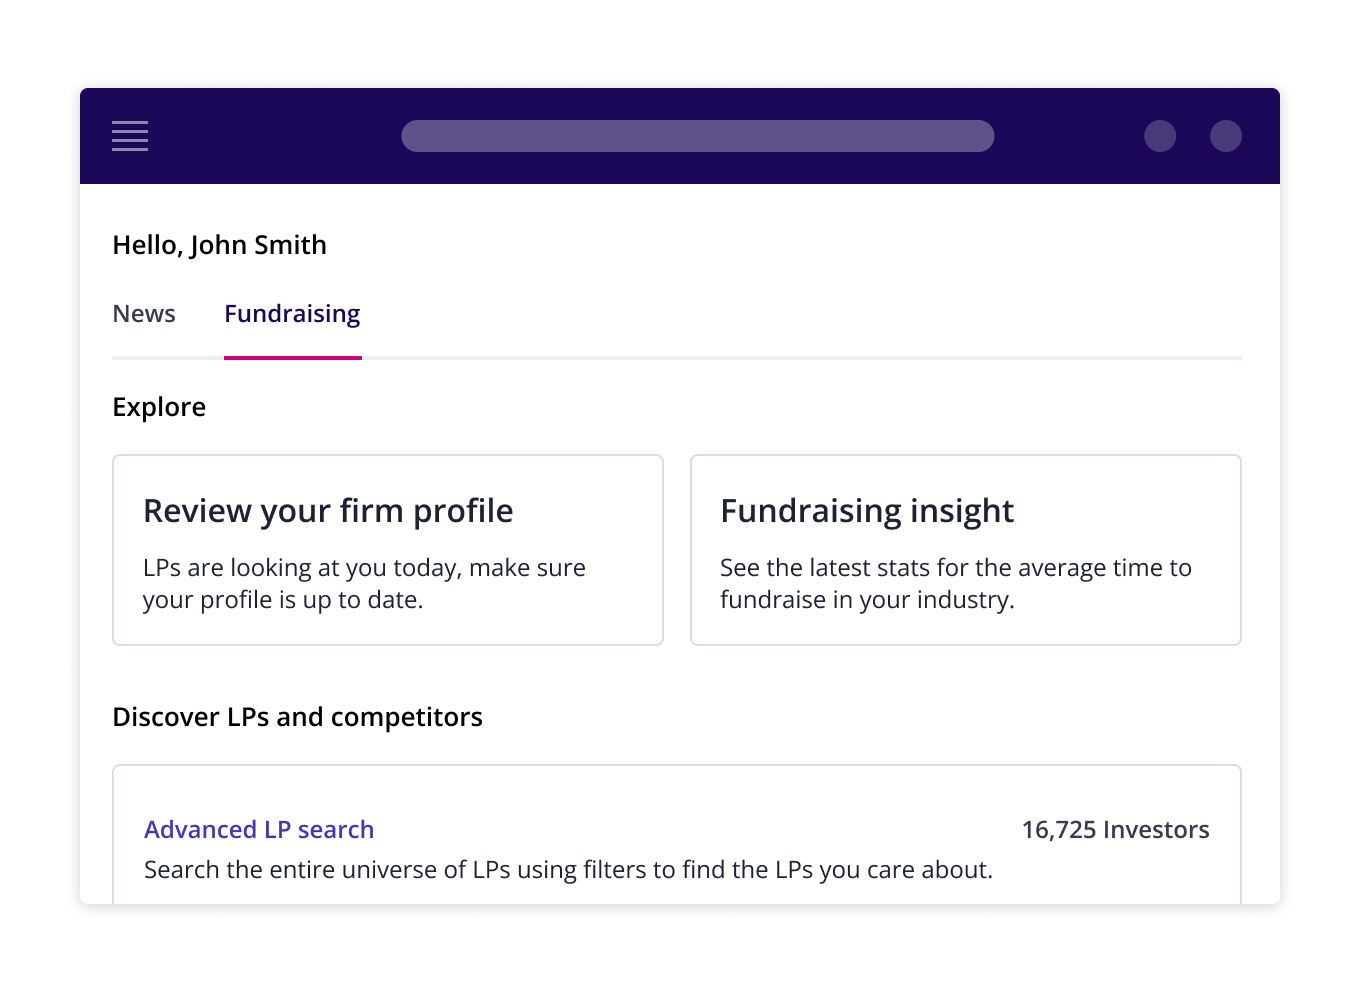Click the Advanced LP search description text
Viewport: 1360px width, 992px height.
(x=569, y=869)
